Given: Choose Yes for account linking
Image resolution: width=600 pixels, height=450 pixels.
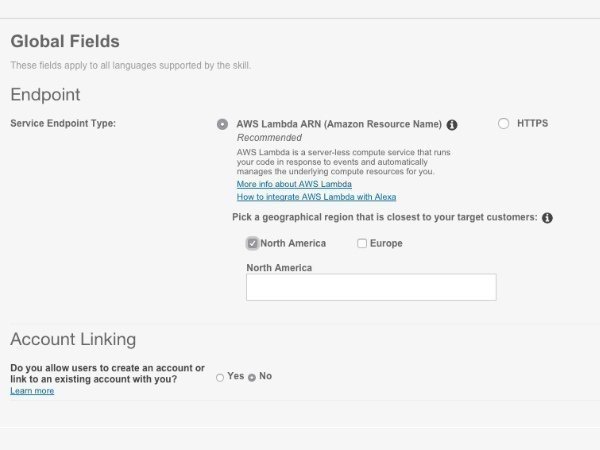Looking at the screenshot, I should tap(220, 377).
